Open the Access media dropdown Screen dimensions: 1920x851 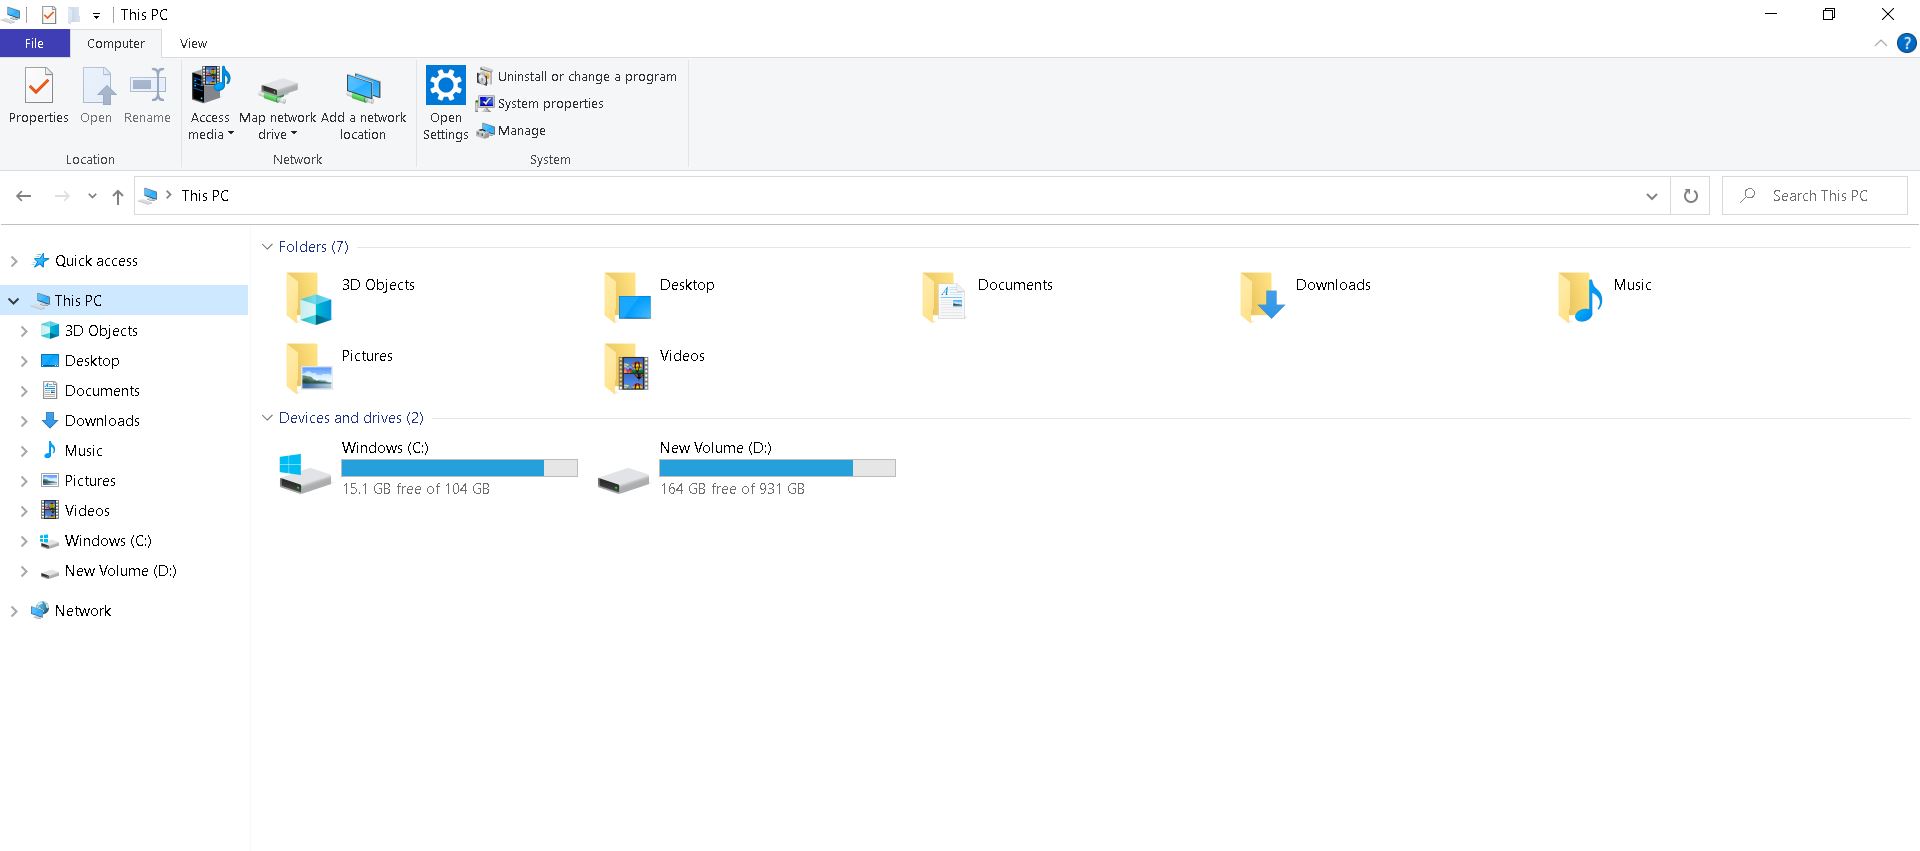pyautogui.click(x=210, y=126)
